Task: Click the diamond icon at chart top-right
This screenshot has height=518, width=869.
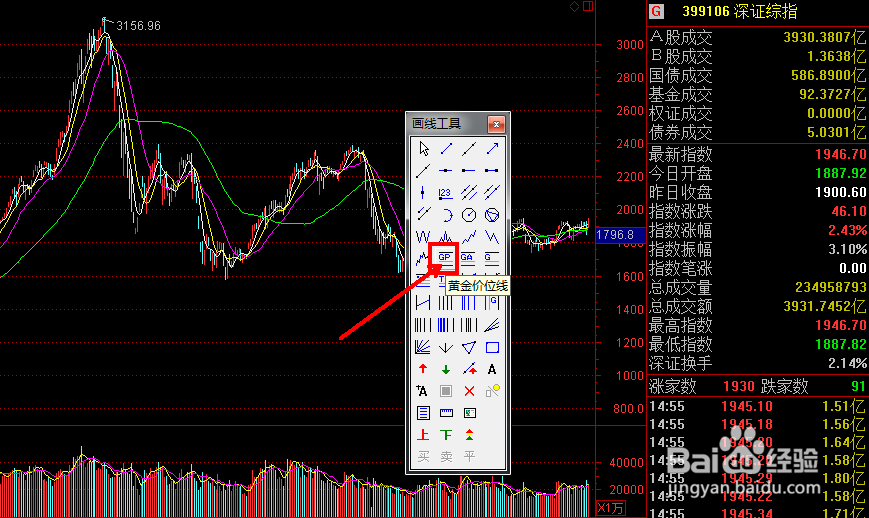Action: click(x=575, y=6)
